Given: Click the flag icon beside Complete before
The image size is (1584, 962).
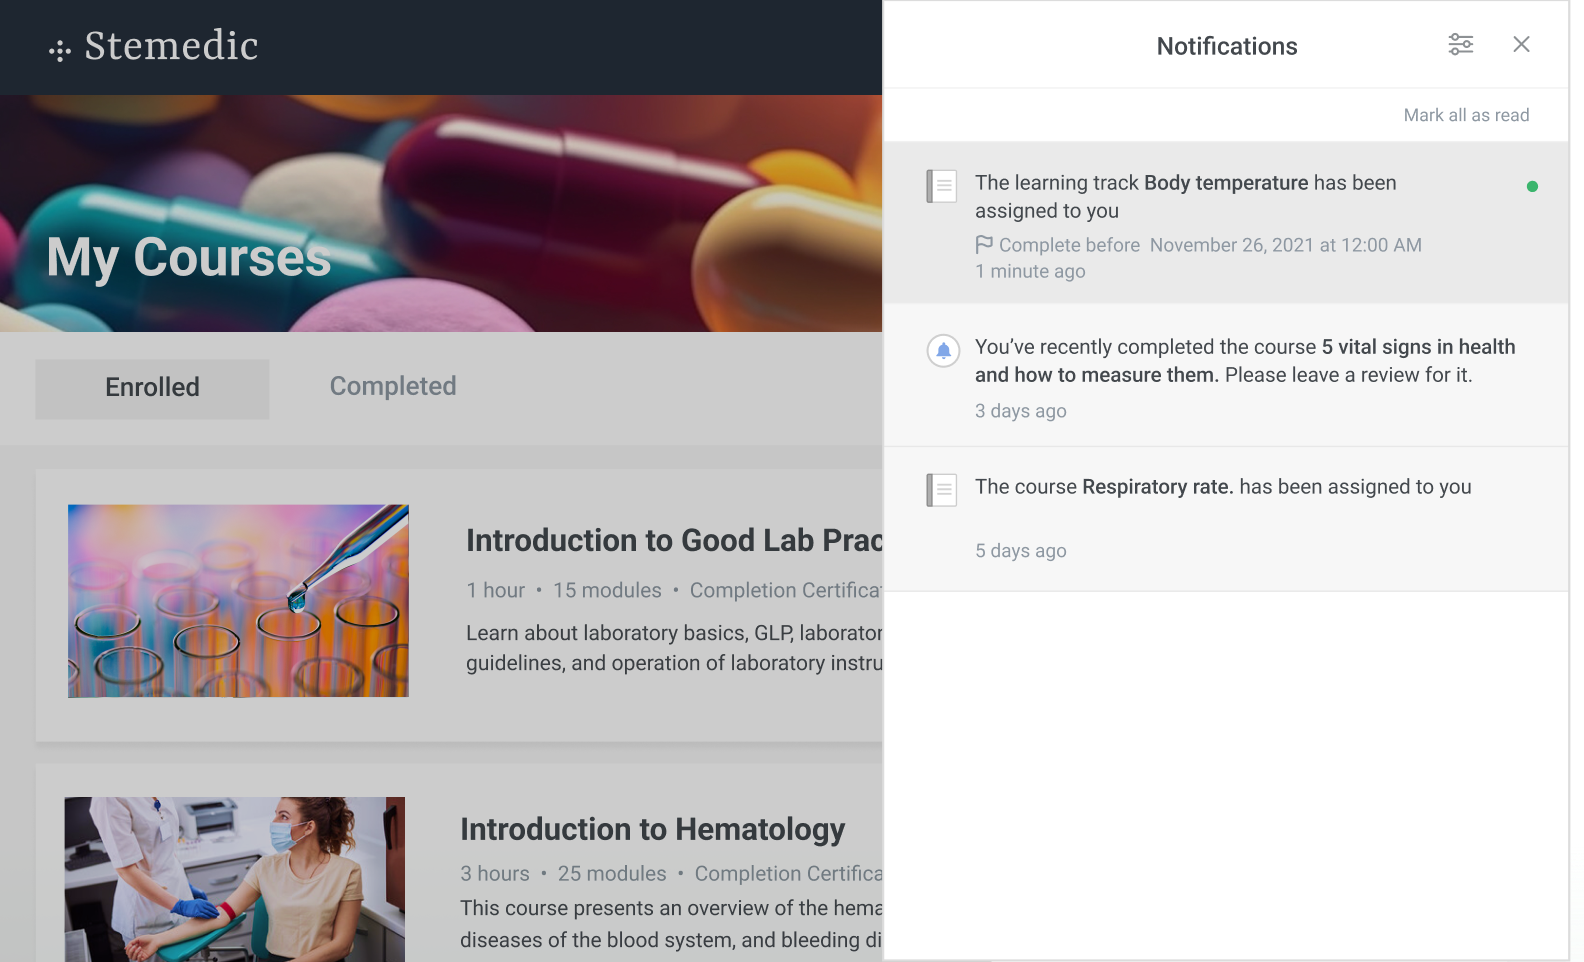Looking at the screenshot, I should (x=984, y=244).
